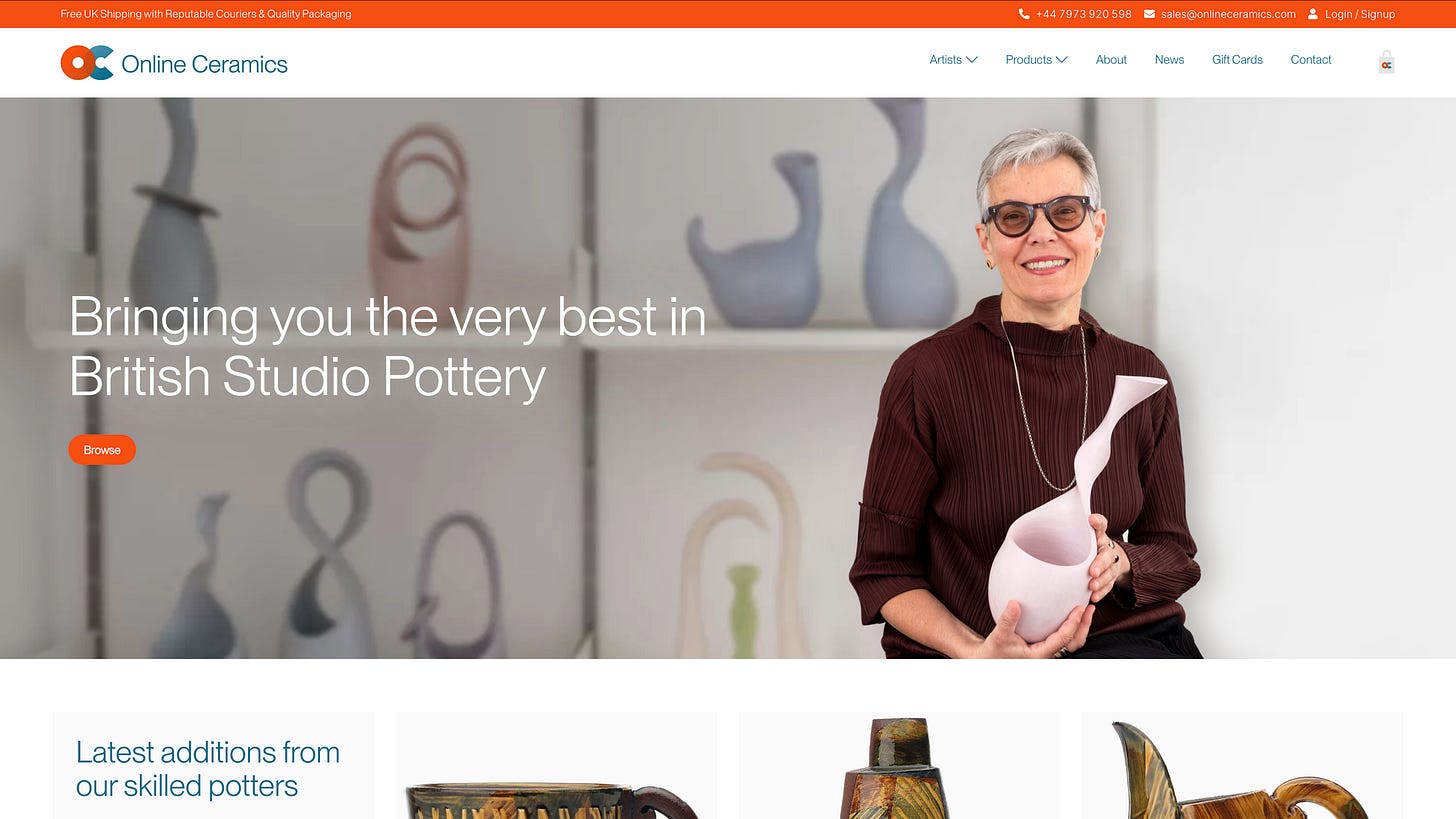Image resolution: width=1456 pixels, height=819 pixels.
Task: Click the orange Browse button
Action: click(102, 450)
